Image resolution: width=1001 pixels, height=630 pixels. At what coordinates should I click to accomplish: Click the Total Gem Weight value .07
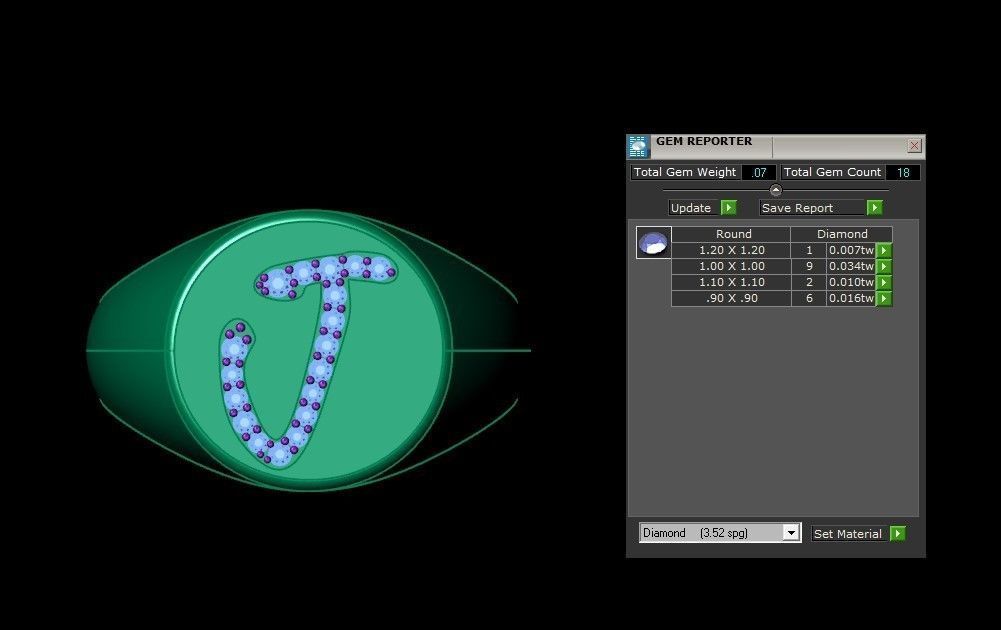tap(758, 172)
